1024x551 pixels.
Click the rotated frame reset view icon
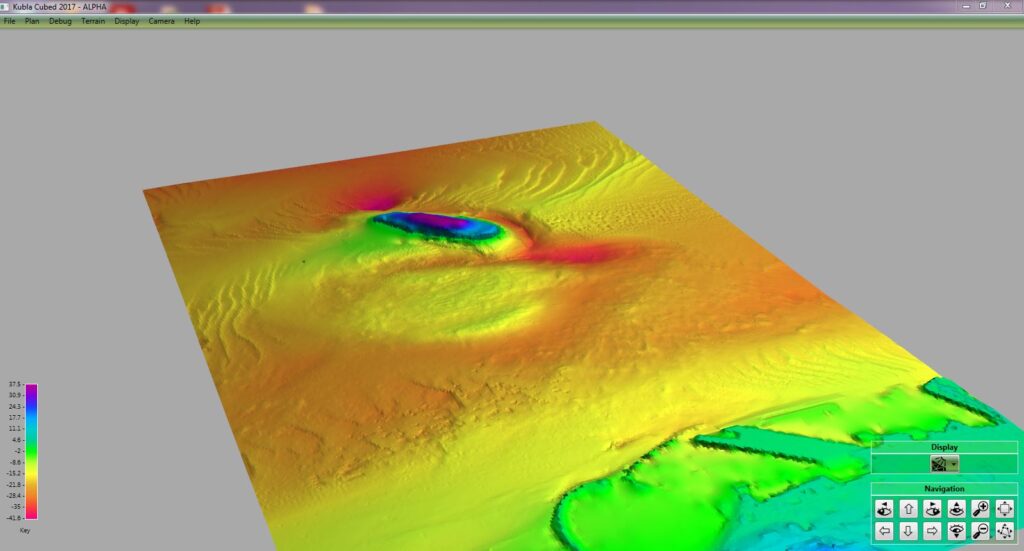1005,531
